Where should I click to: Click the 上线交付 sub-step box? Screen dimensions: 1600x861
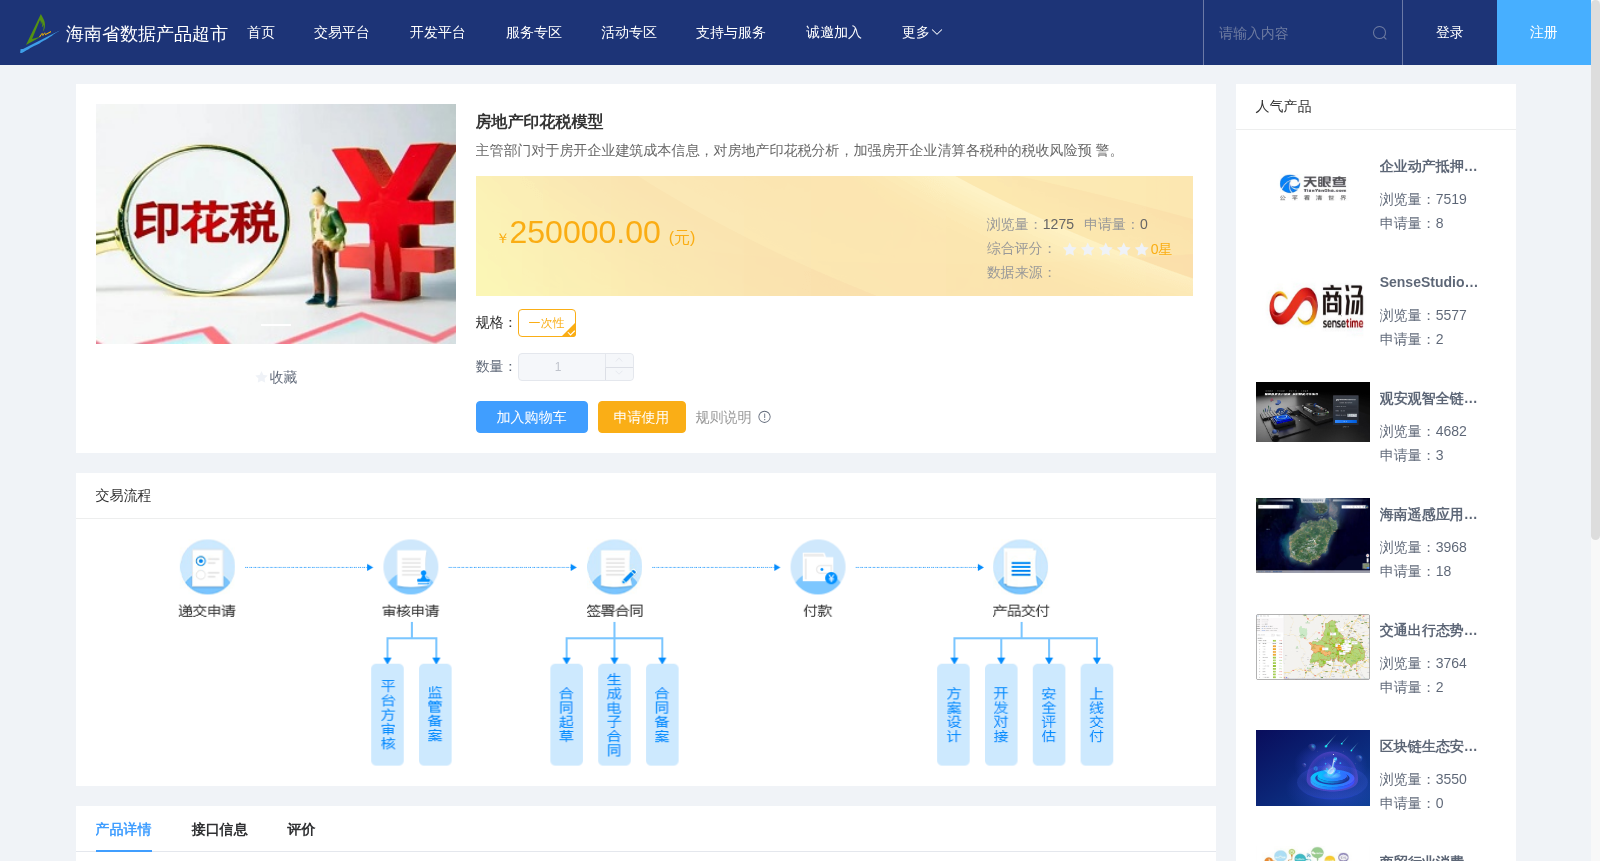(1097, 714)
